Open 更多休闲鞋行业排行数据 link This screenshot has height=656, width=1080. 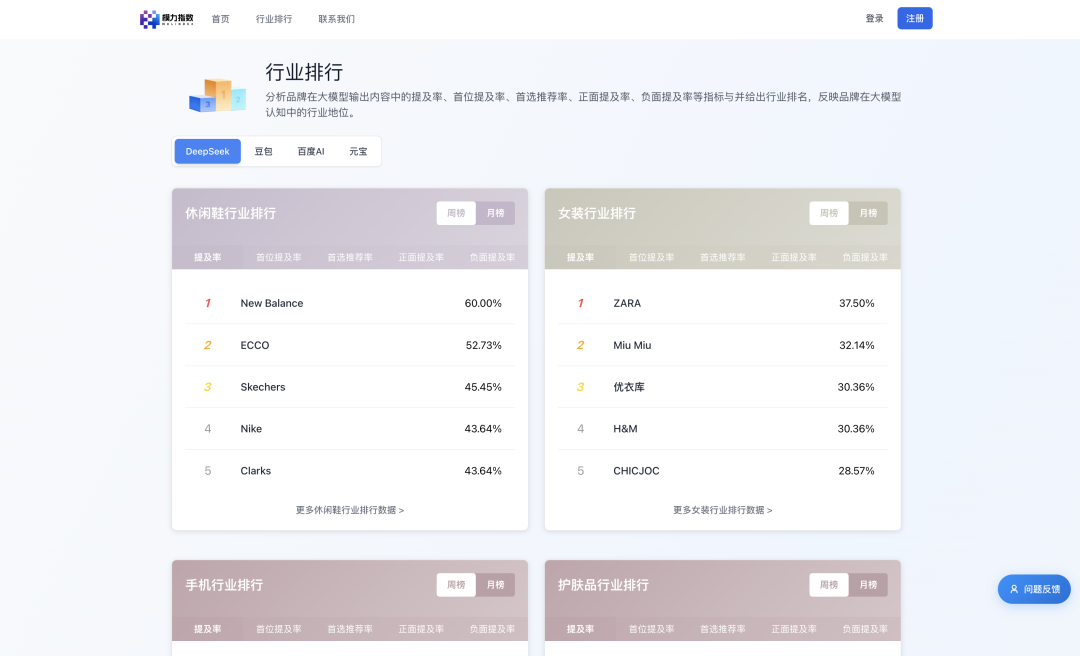click(350, 511)
